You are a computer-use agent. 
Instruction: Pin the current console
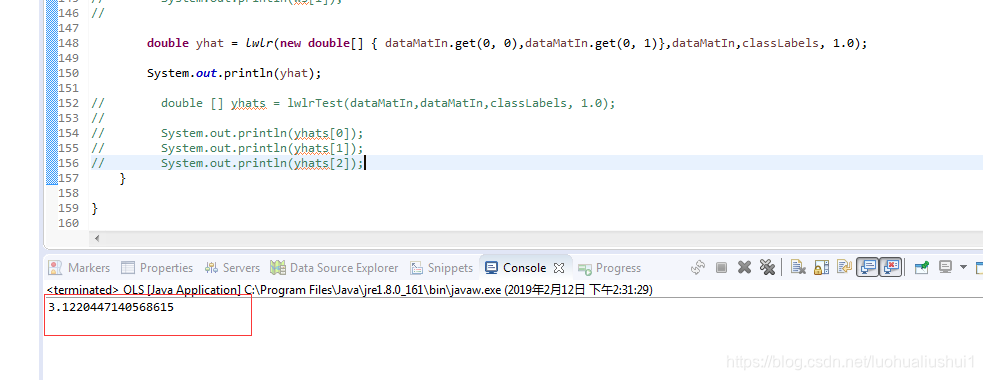click(x=922, y=268)
